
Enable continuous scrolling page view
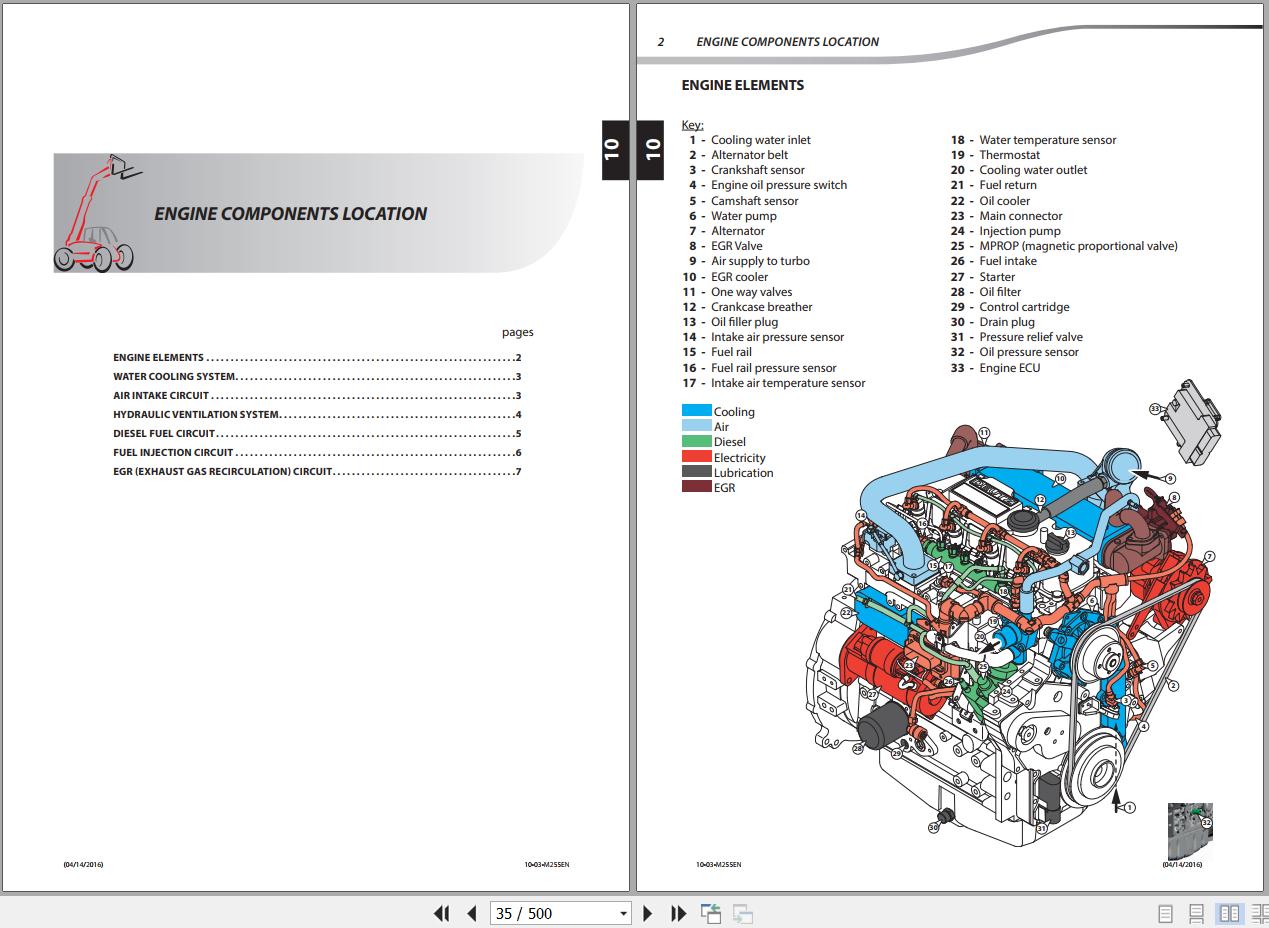coord(1196,913)
